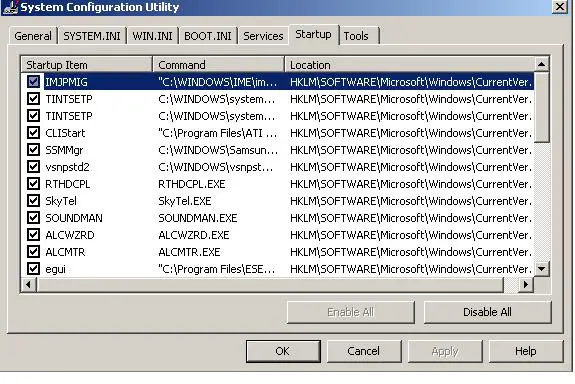Click the Location cell in the SkyTel row
The image size is (575, 384).
click(411, 201)
